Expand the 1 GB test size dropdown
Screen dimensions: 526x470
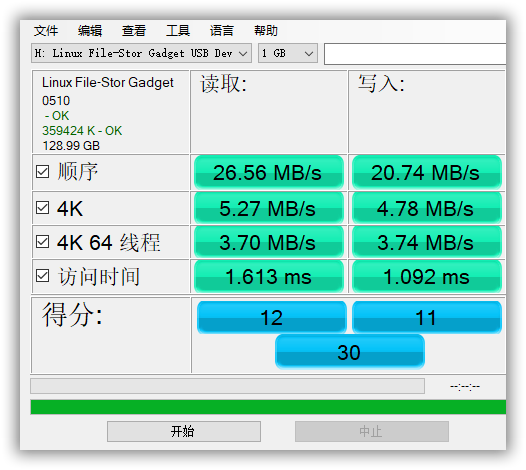(x=288, y=53)
